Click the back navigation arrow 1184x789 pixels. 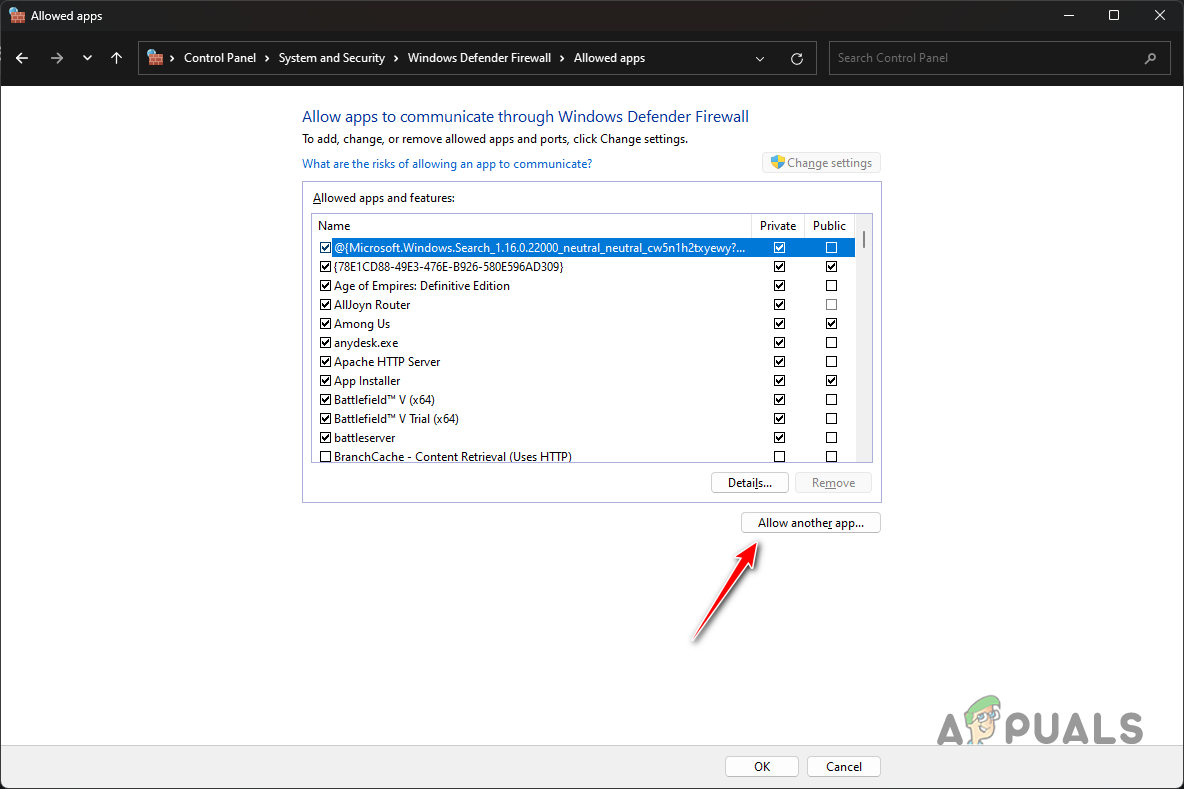pyautogui.click(x=22, y=58)
